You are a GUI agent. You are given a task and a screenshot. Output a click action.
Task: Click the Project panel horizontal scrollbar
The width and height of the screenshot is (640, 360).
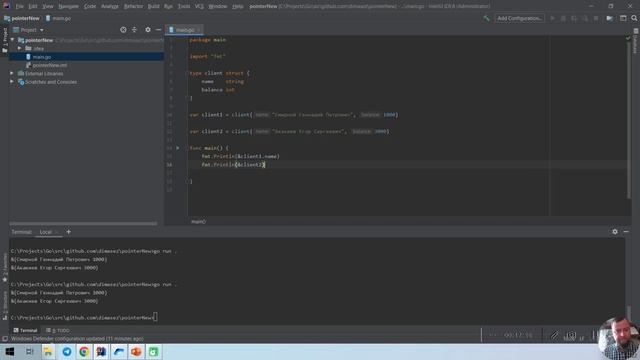83,223
